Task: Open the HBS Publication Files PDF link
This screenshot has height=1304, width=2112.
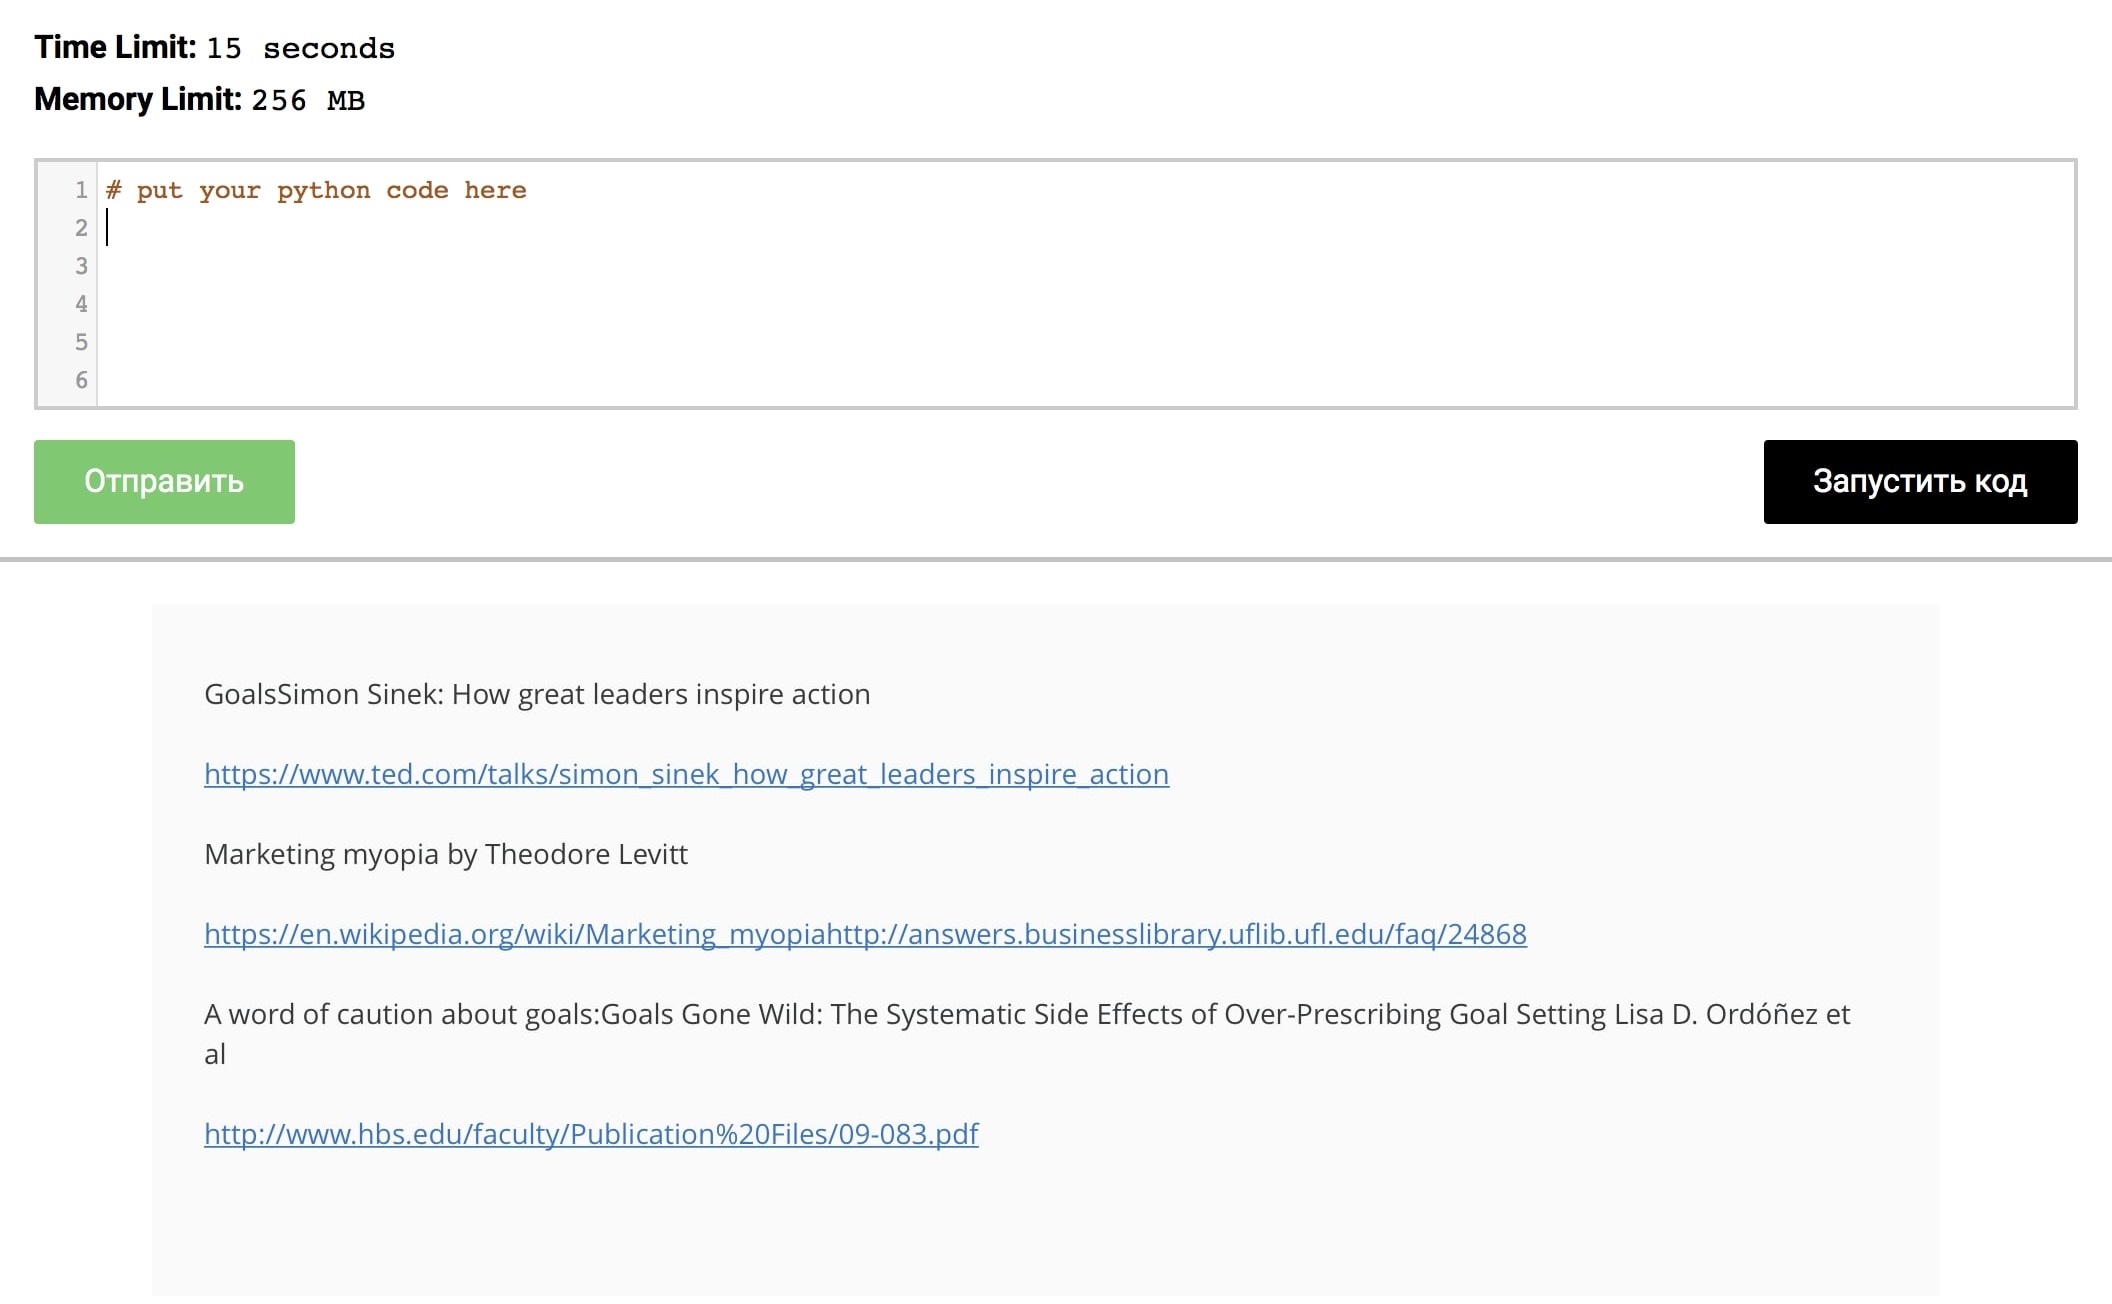Action: tap(591, 1134)
